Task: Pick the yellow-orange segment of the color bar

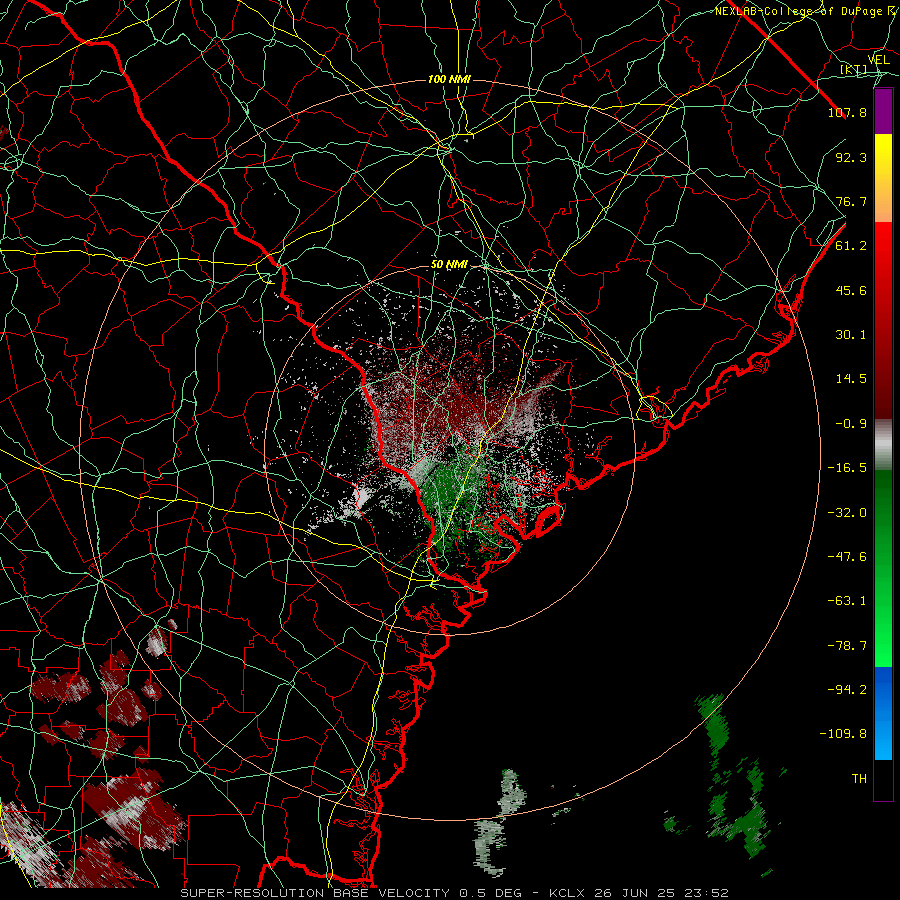Action: point(883,178)
